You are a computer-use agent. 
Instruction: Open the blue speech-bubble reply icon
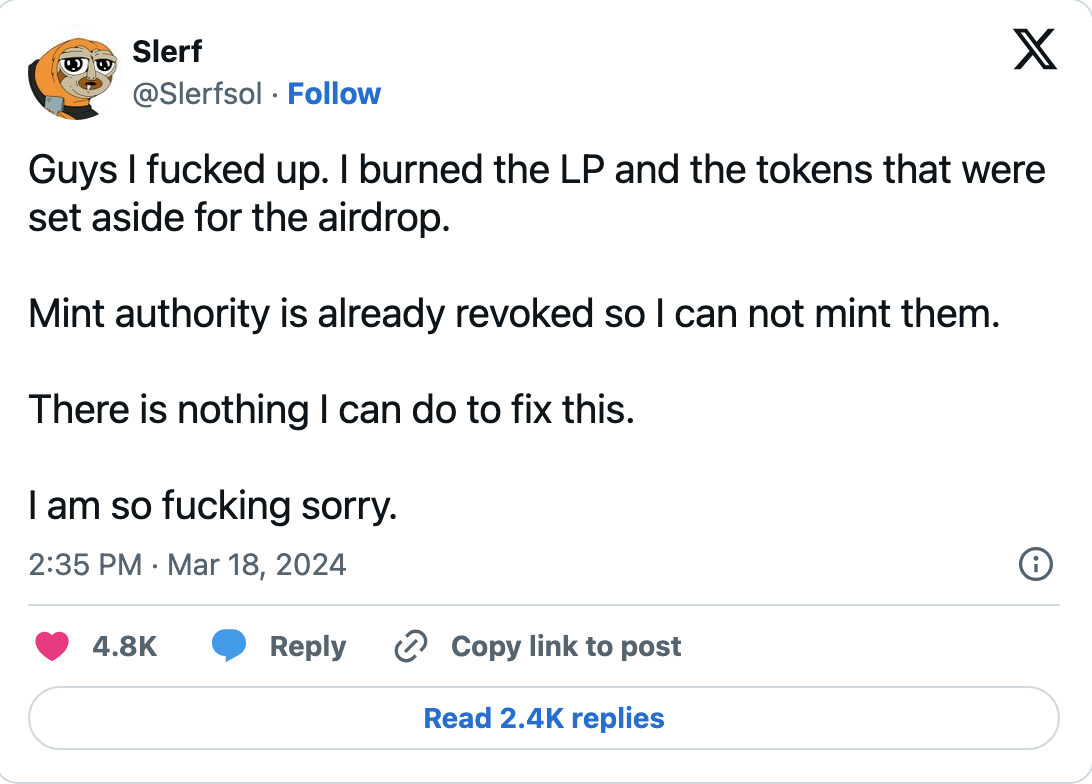tap(228, 646)
